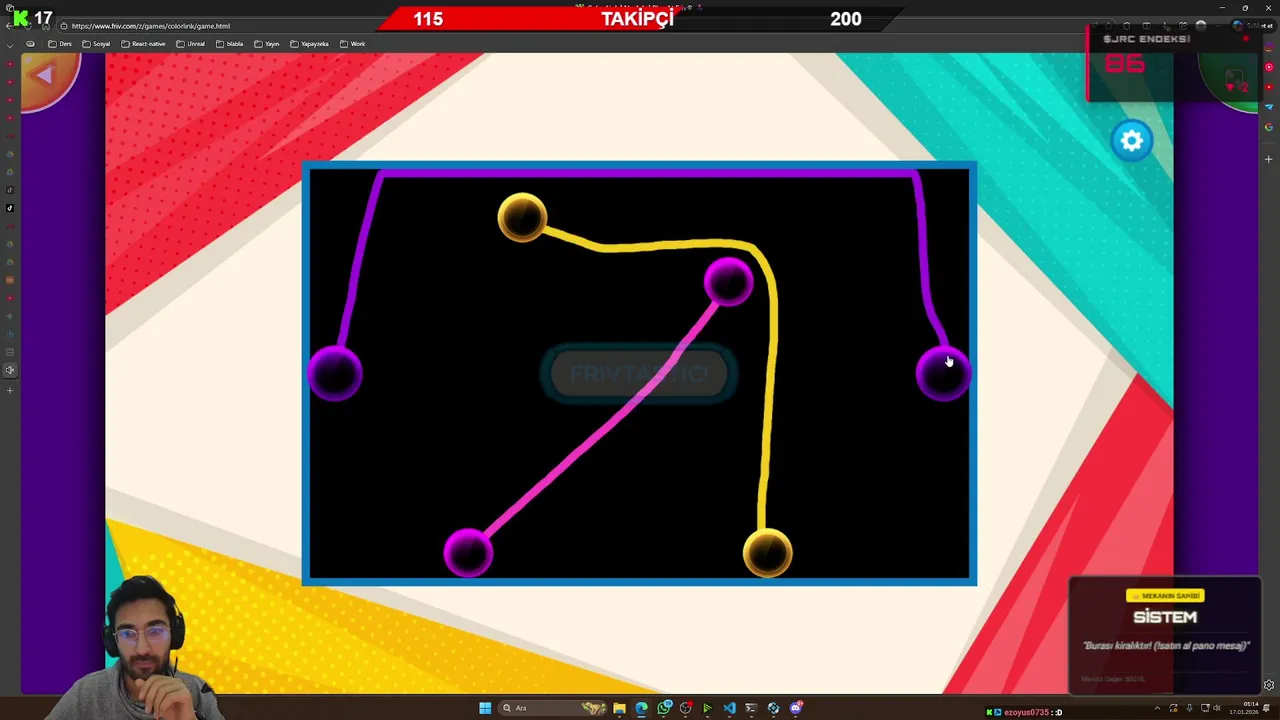
Task: Switch to Microsoft Edge in the taskbar
Action: 641,708
